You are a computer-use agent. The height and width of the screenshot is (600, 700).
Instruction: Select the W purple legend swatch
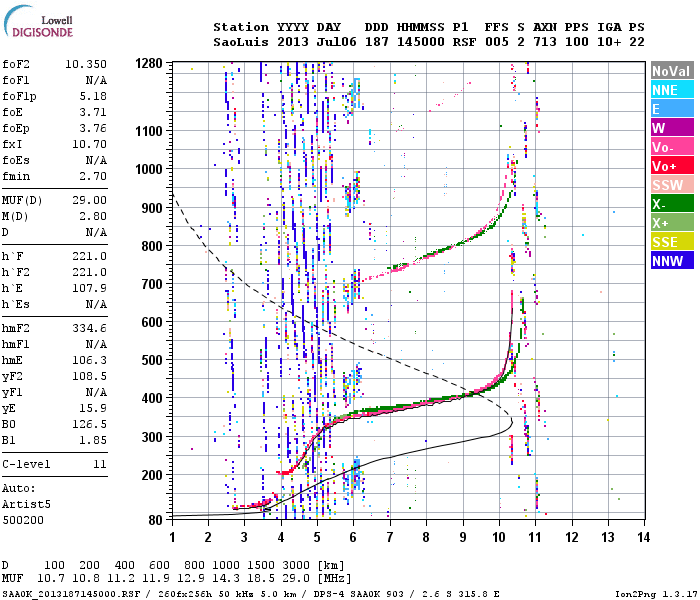(x=672, y=128)
